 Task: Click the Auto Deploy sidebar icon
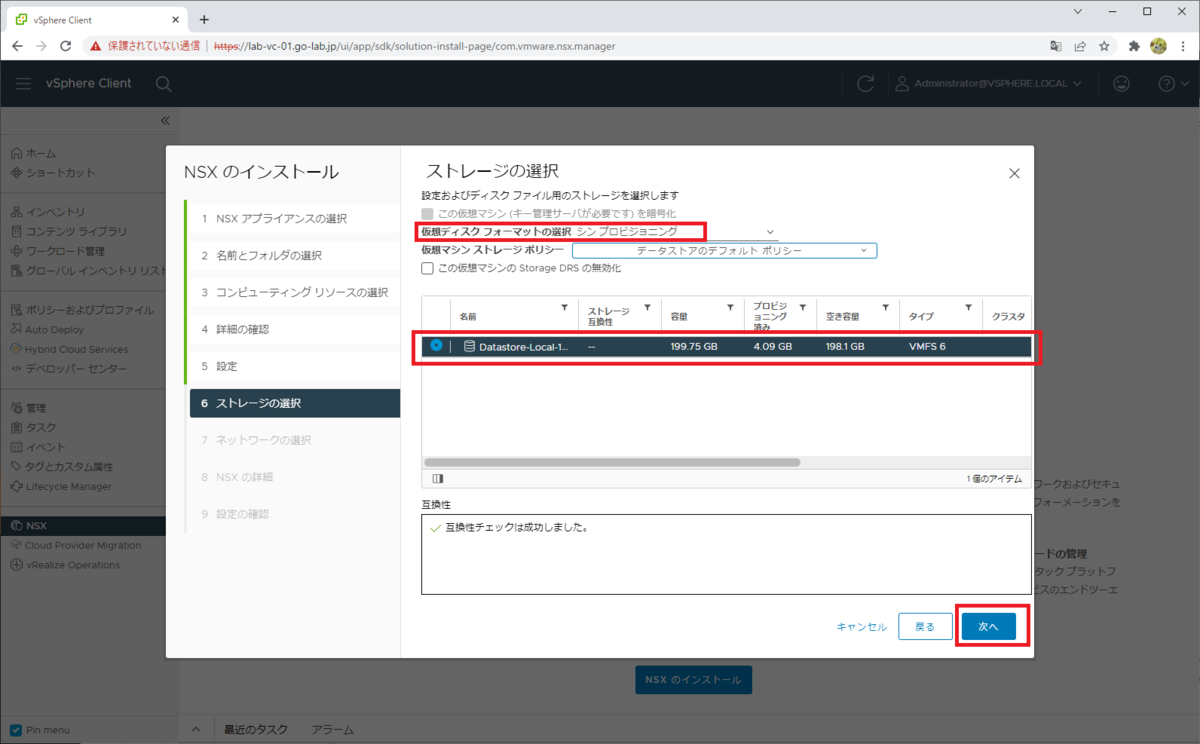(17, 329)
